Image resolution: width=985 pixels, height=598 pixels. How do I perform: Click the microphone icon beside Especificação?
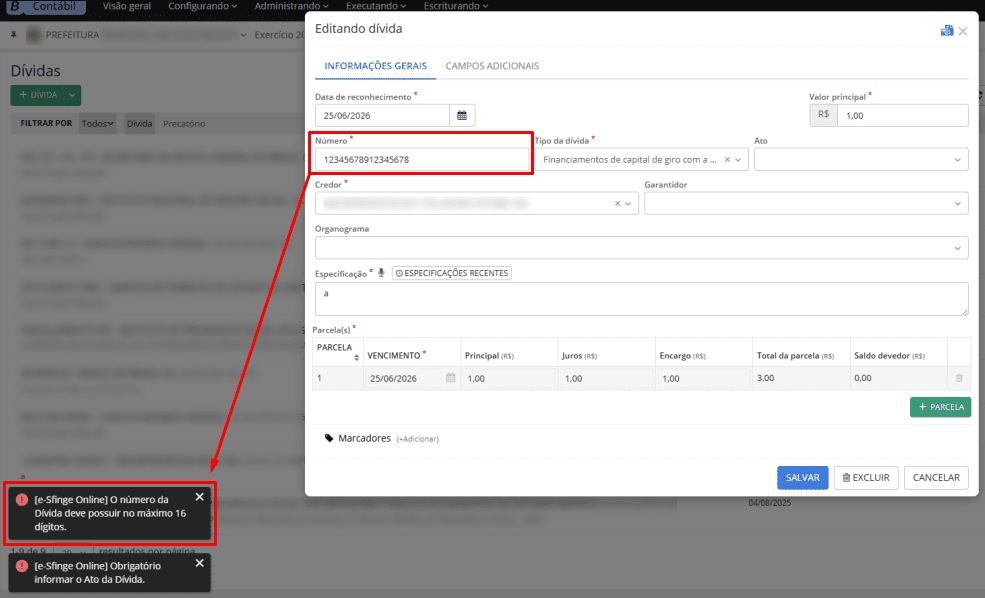[x=381, y=273]
